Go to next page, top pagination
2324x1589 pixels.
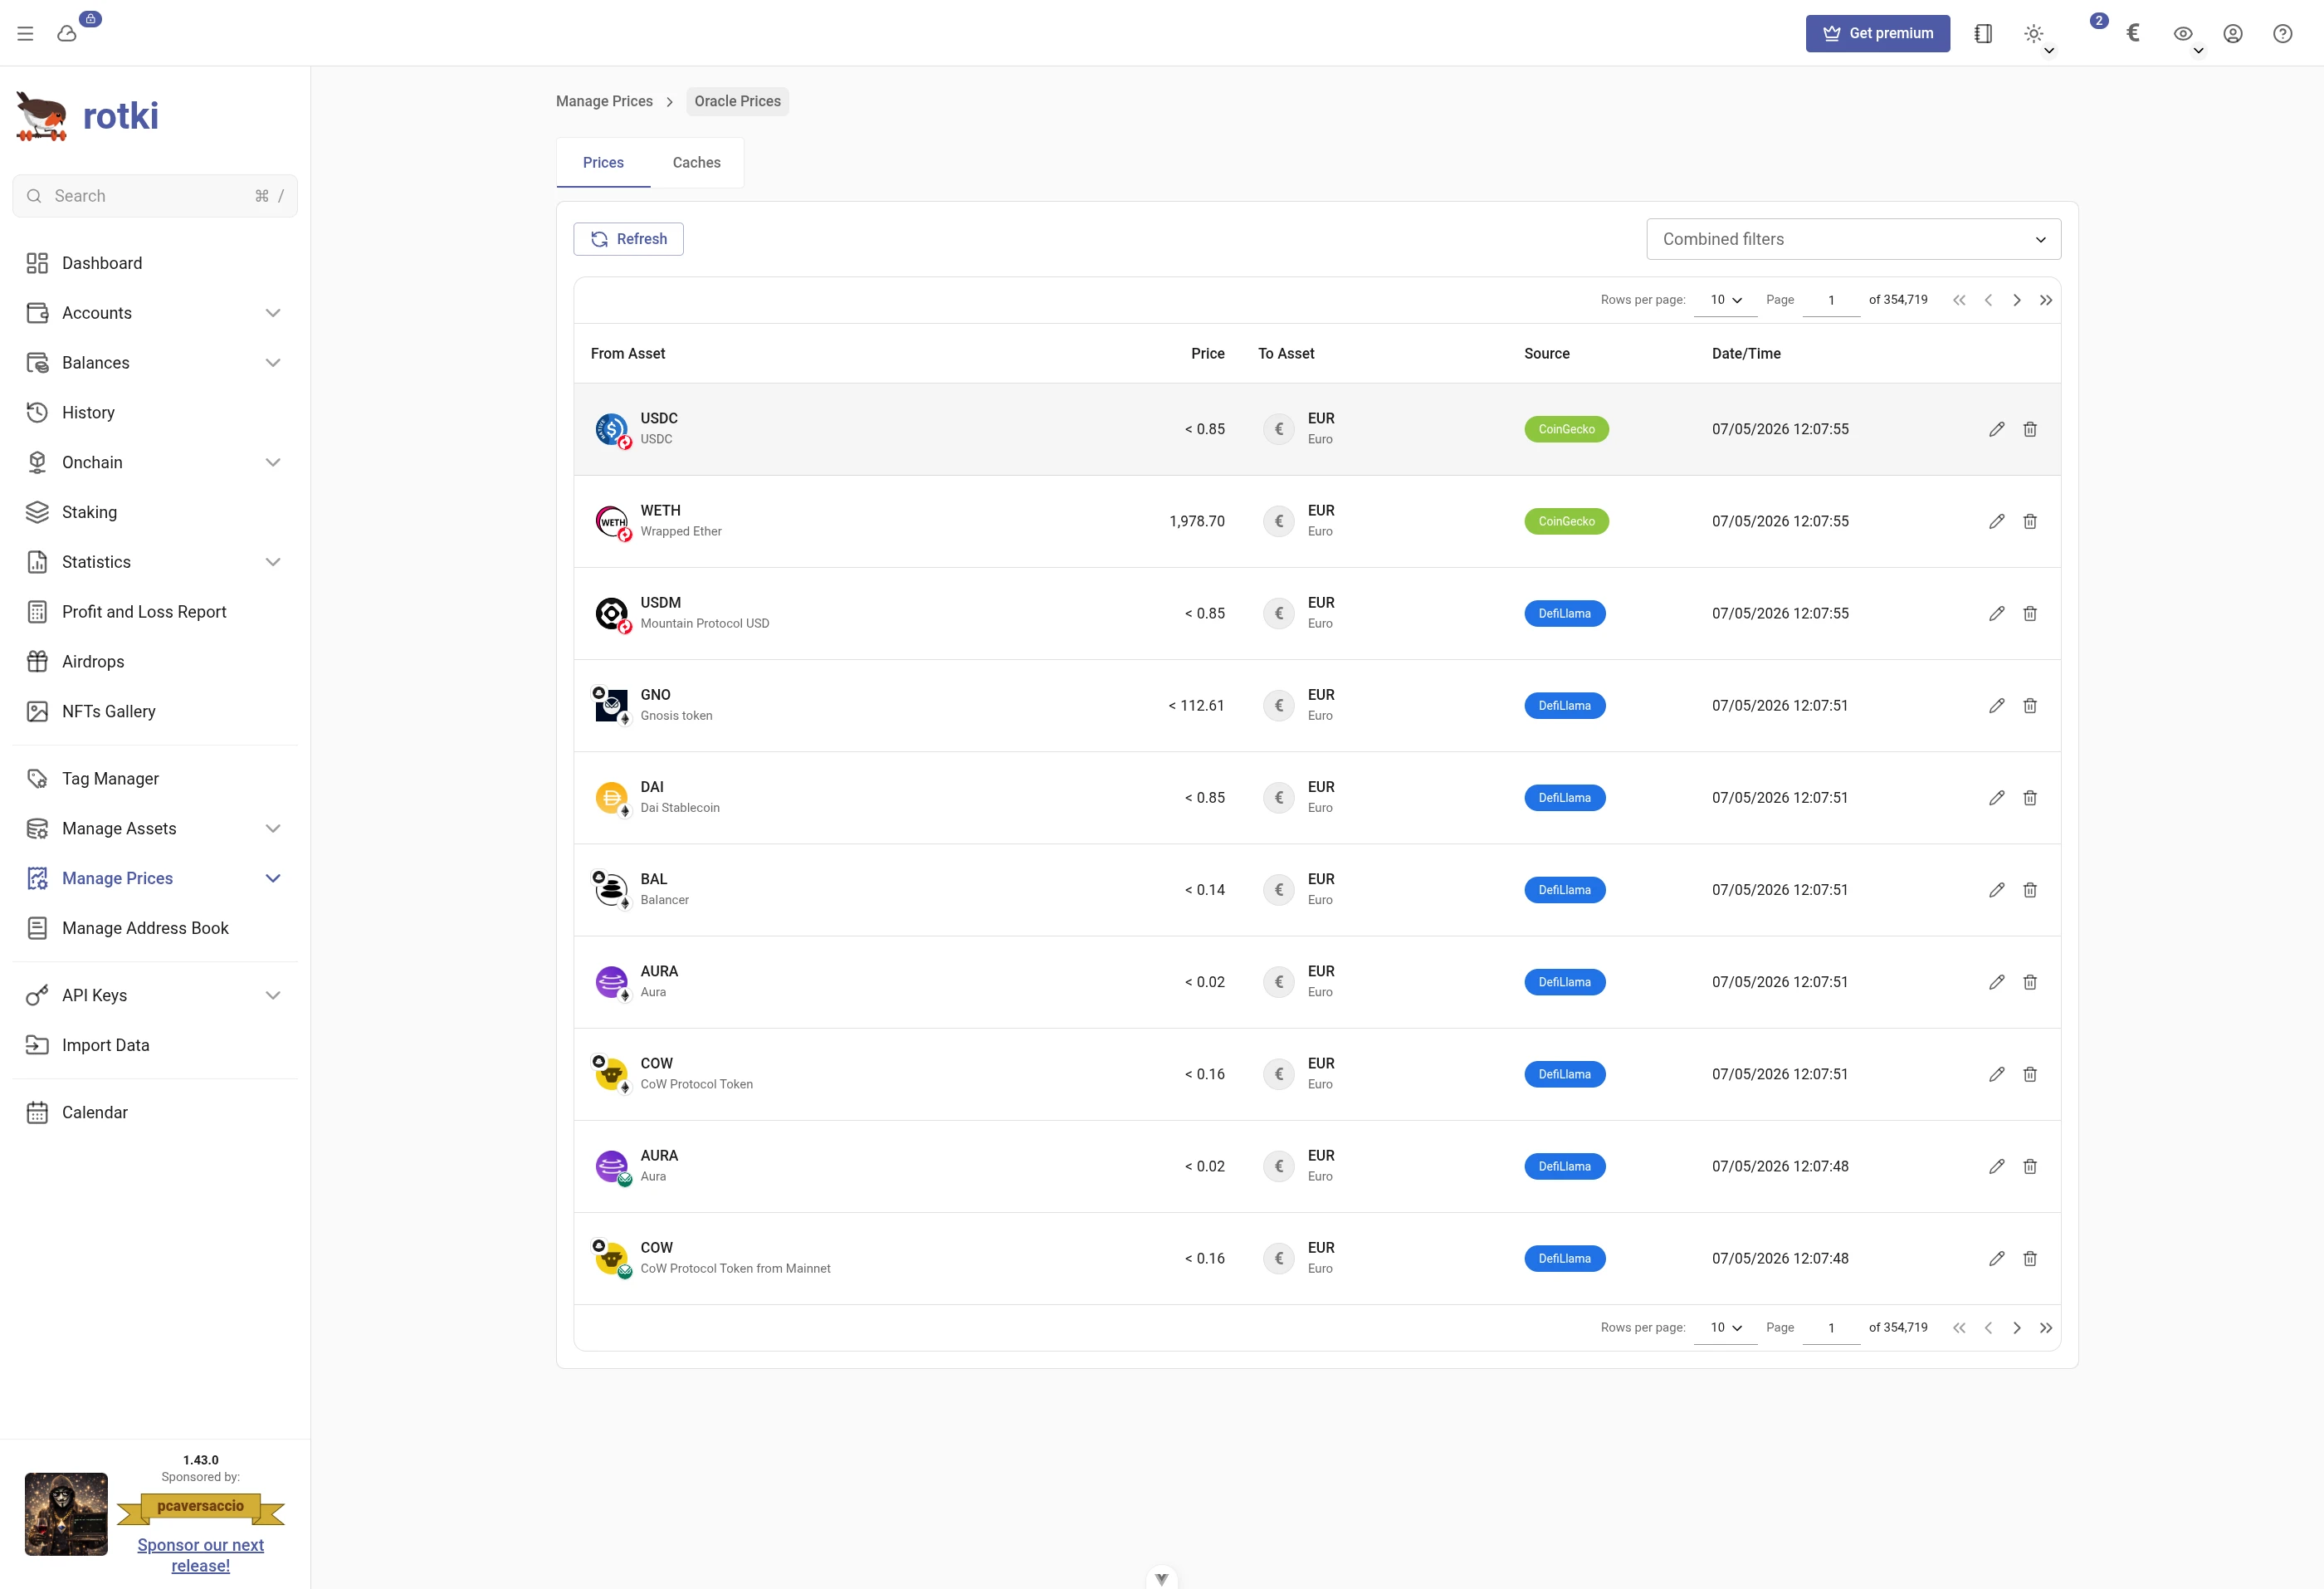click(x=2017, y=300)
